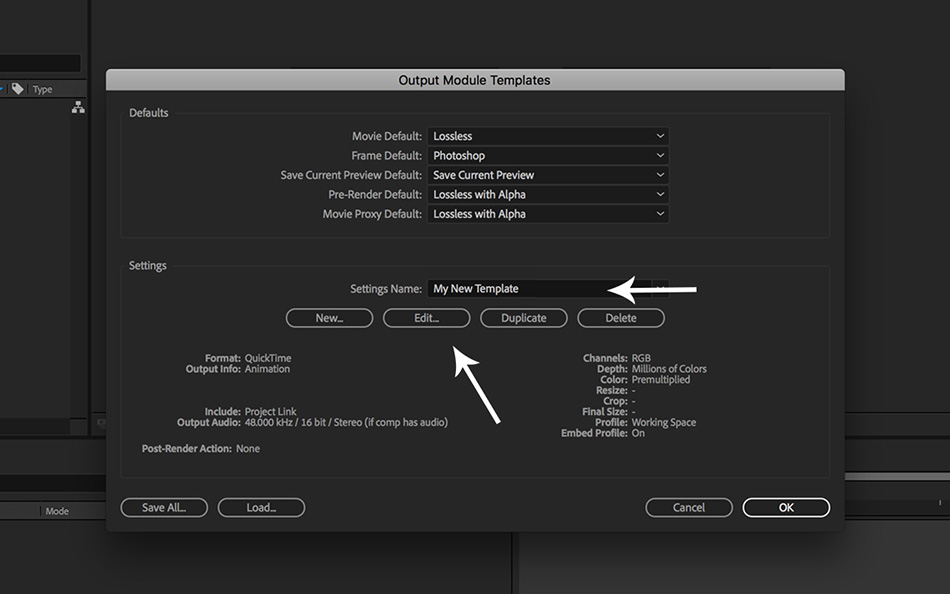Click the Output Module Templates title bar

tap(475, 80)
